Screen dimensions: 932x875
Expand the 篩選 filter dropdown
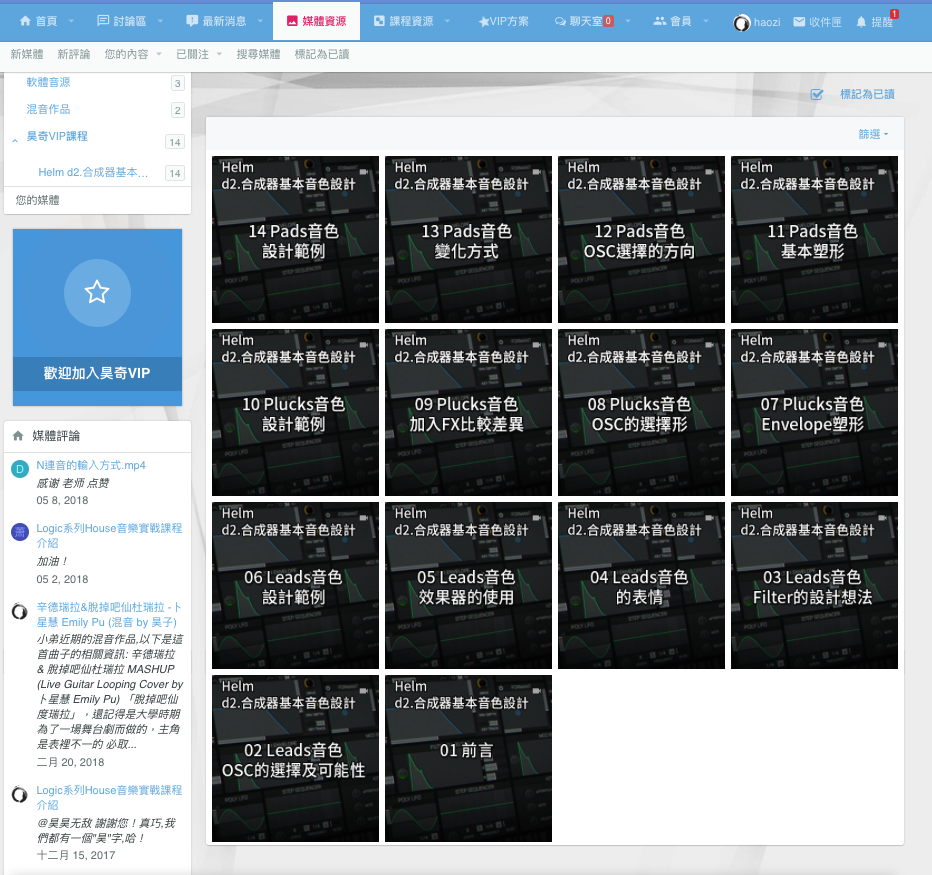[x=872, y=134]
